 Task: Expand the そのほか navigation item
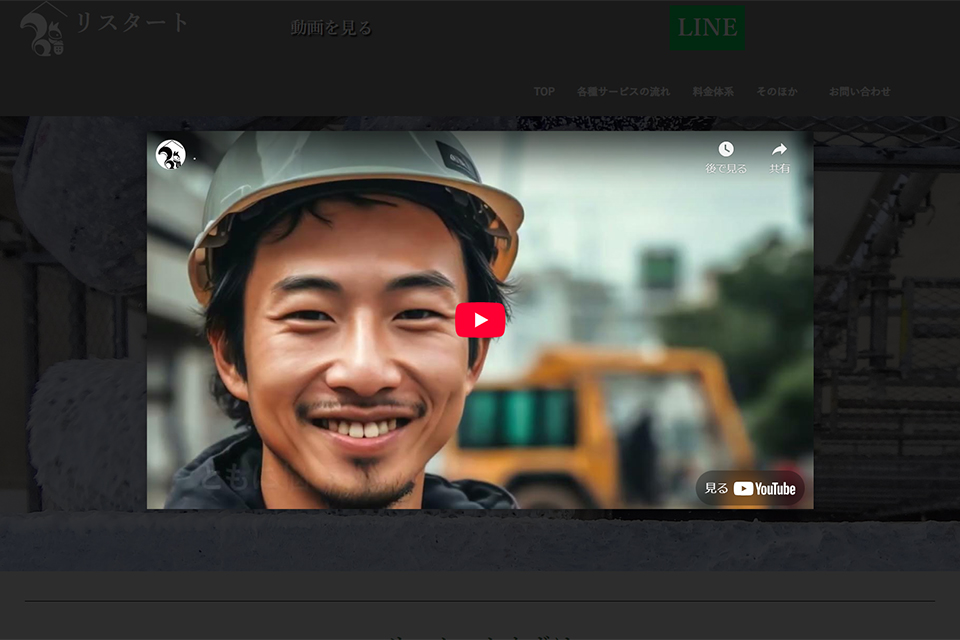tap(777, 91)
